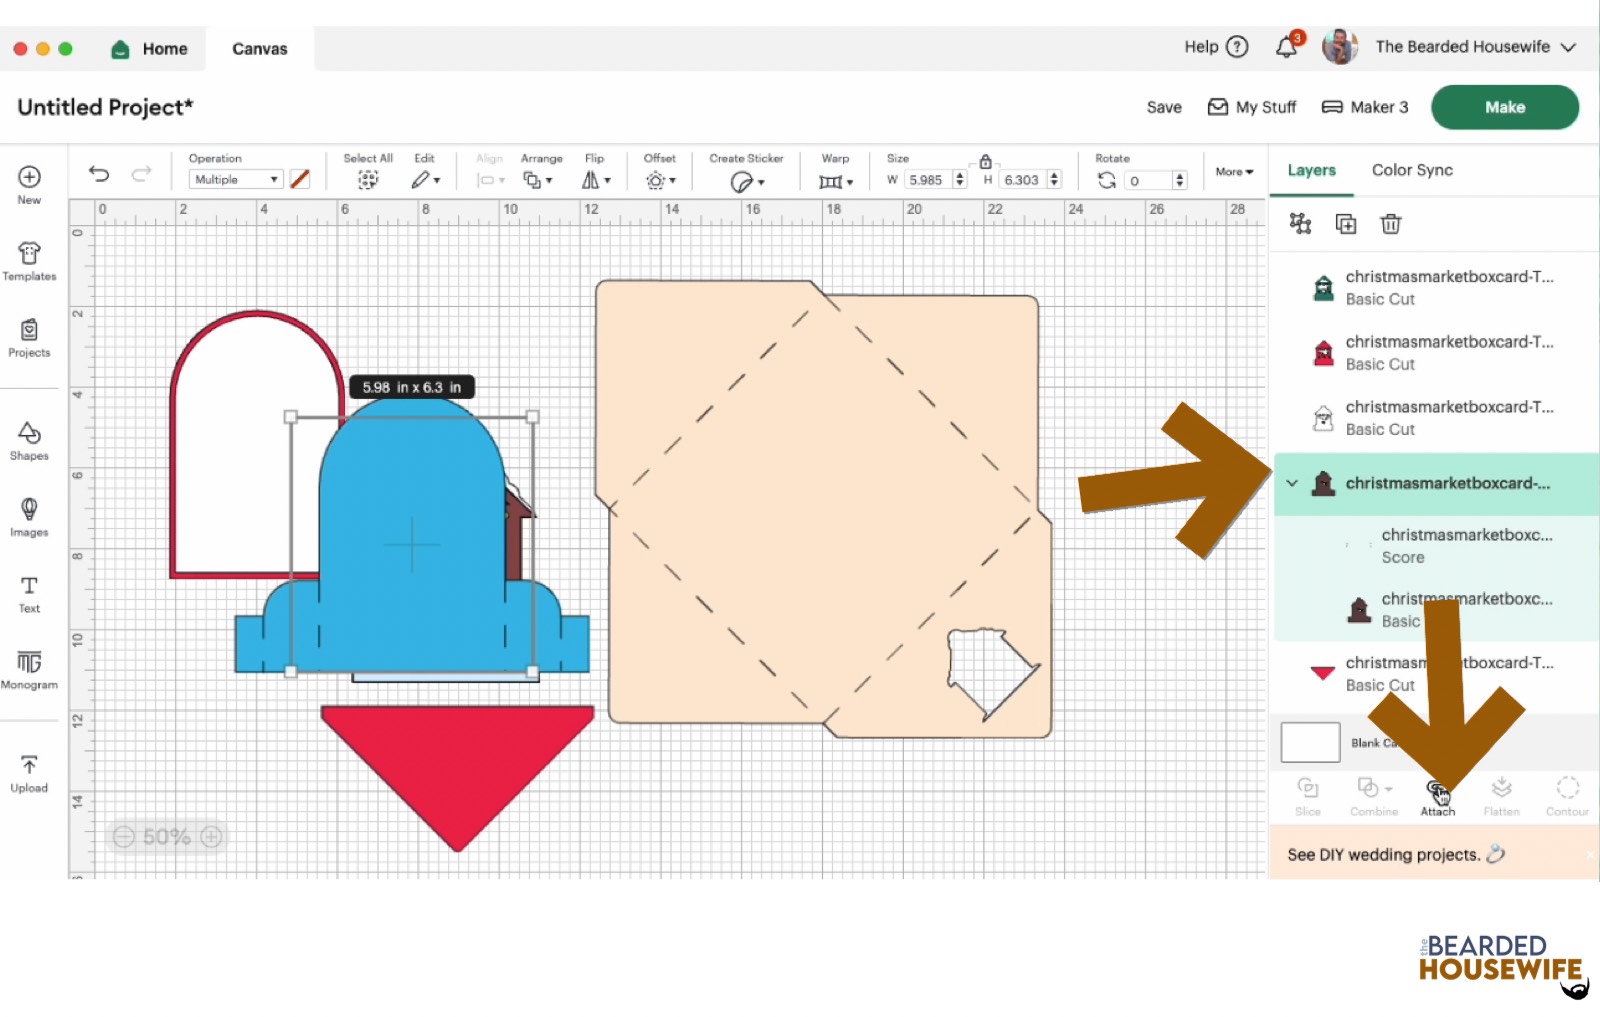Select the Text tool
The height and width of the screenshot is (1017, 1600).
click(29, 594)
